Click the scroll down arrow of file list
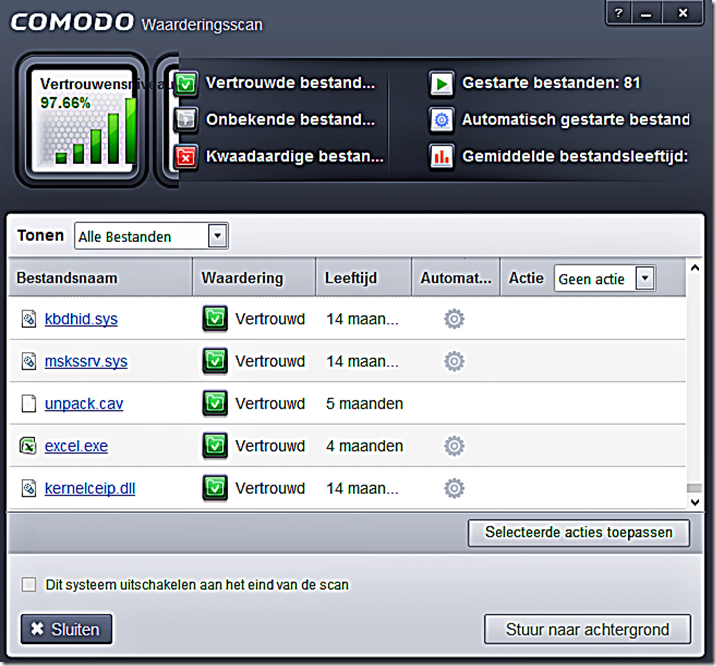716x666 pixels. [695, 502]
